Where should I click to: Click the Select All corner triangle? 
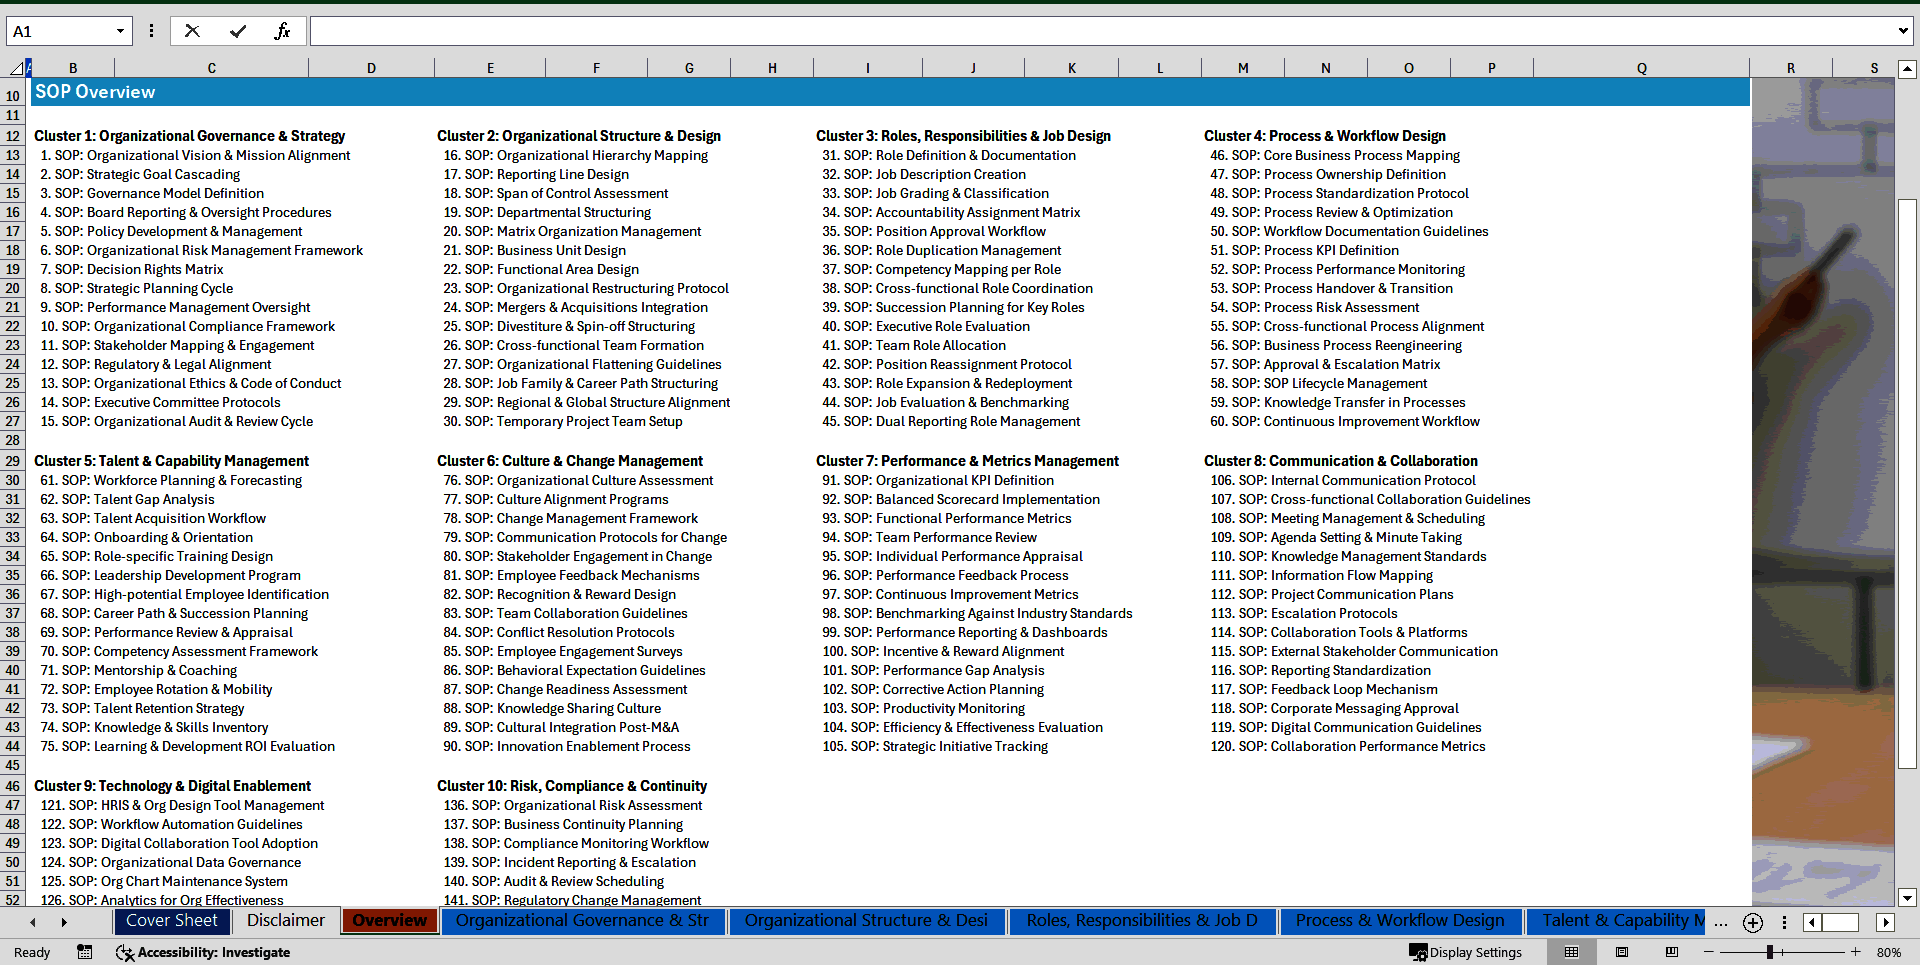click(16, 68)
